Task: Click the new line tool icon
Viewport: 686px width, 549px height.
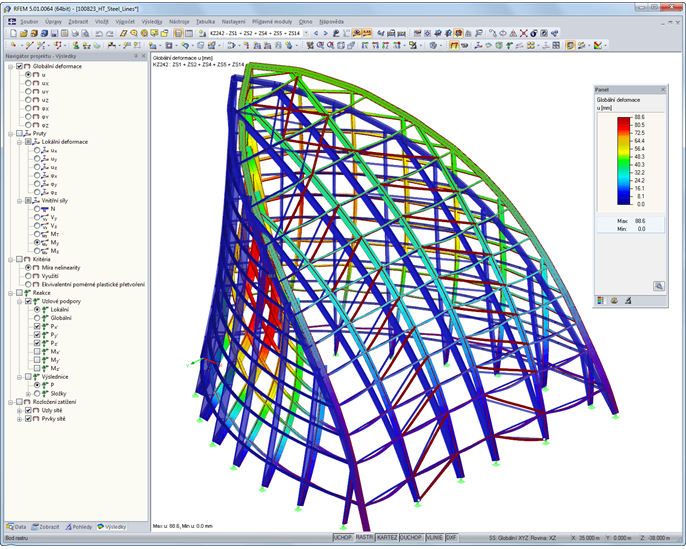Action: coord(29,45)
